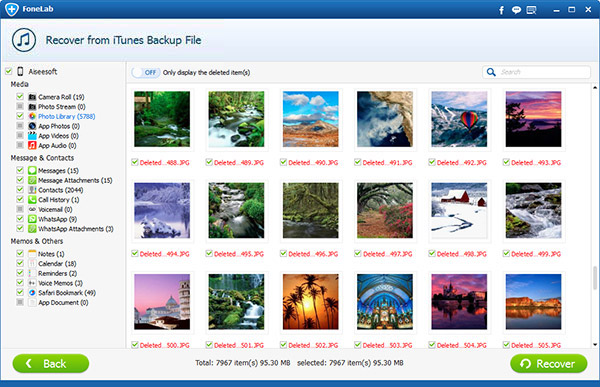Select the hot air balloon thumbnail
Screen dimensions: 600x387
click(459, 119)
